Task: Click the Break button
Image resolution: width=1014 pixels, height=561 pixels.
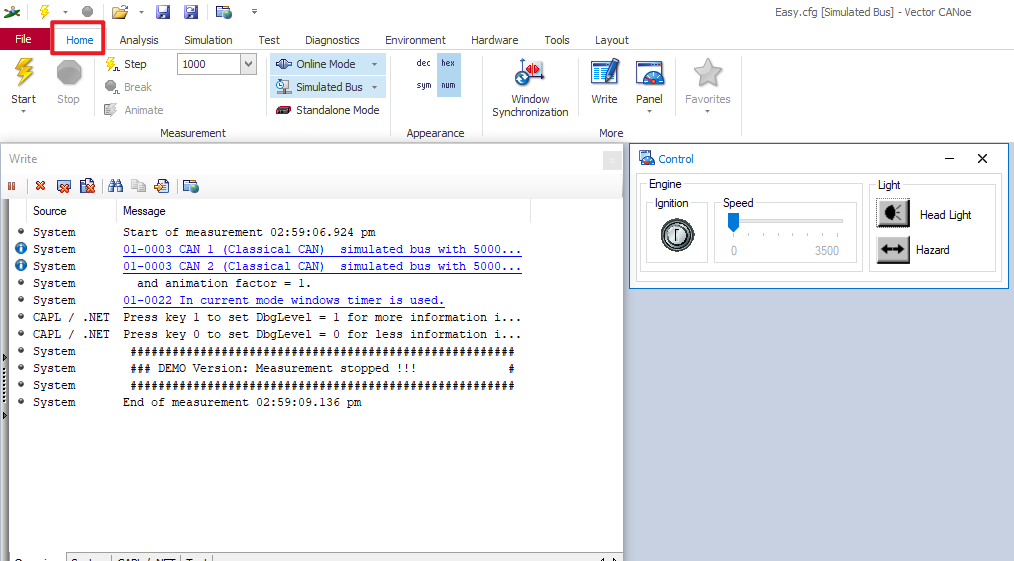Action: 129,87
